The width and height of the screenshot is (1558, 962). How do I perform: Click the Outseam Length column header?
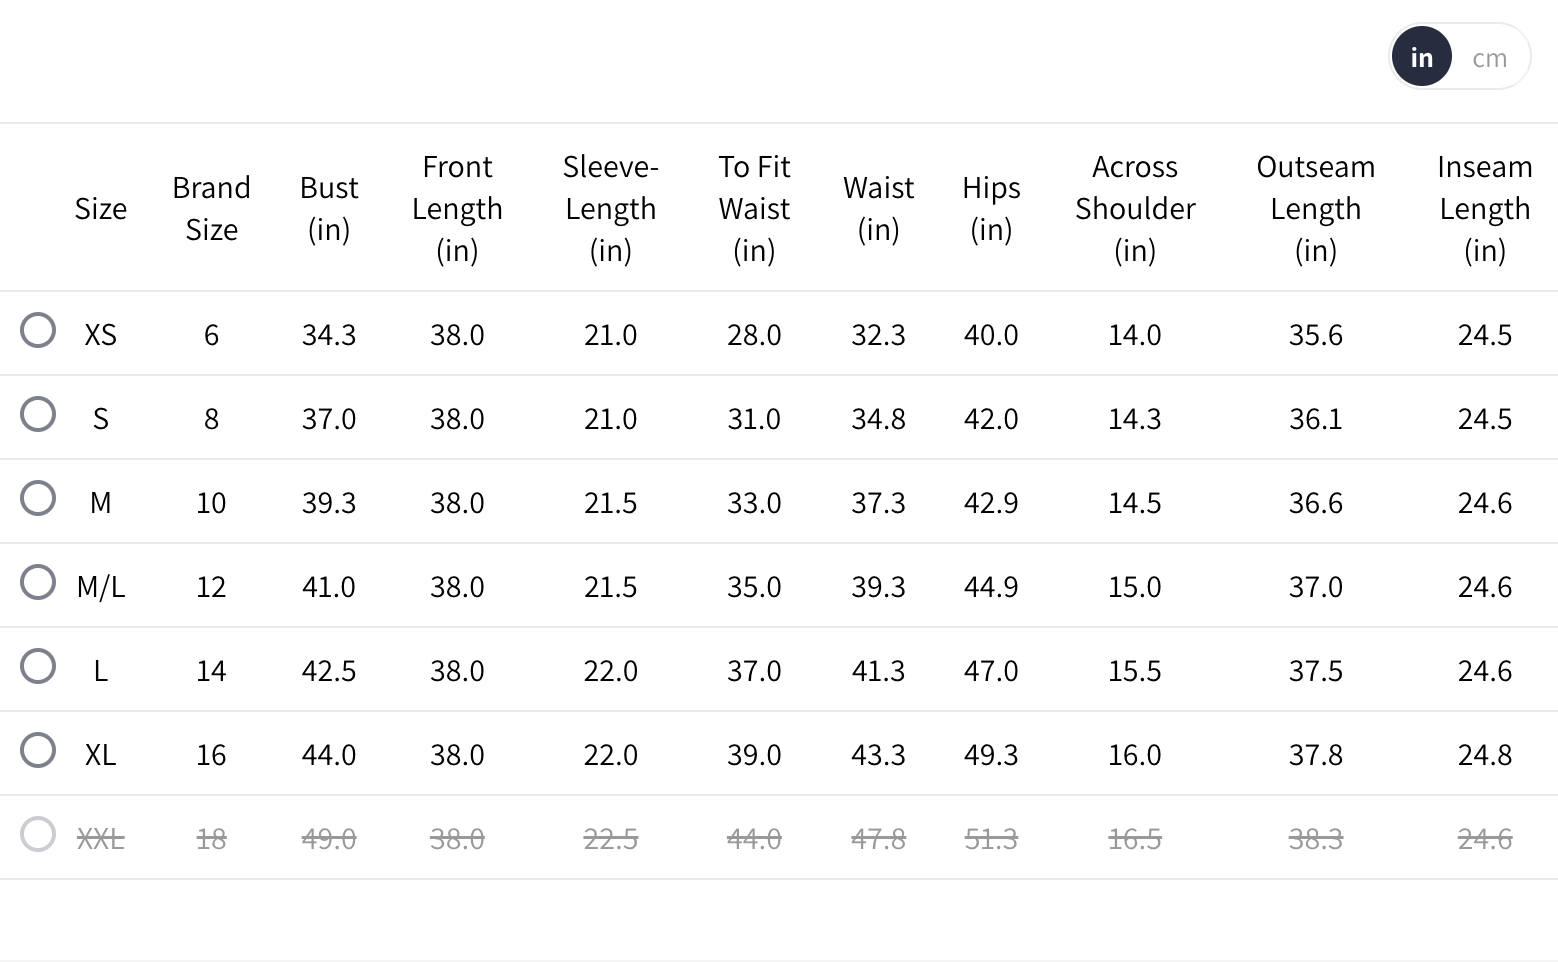(1315, 208)
